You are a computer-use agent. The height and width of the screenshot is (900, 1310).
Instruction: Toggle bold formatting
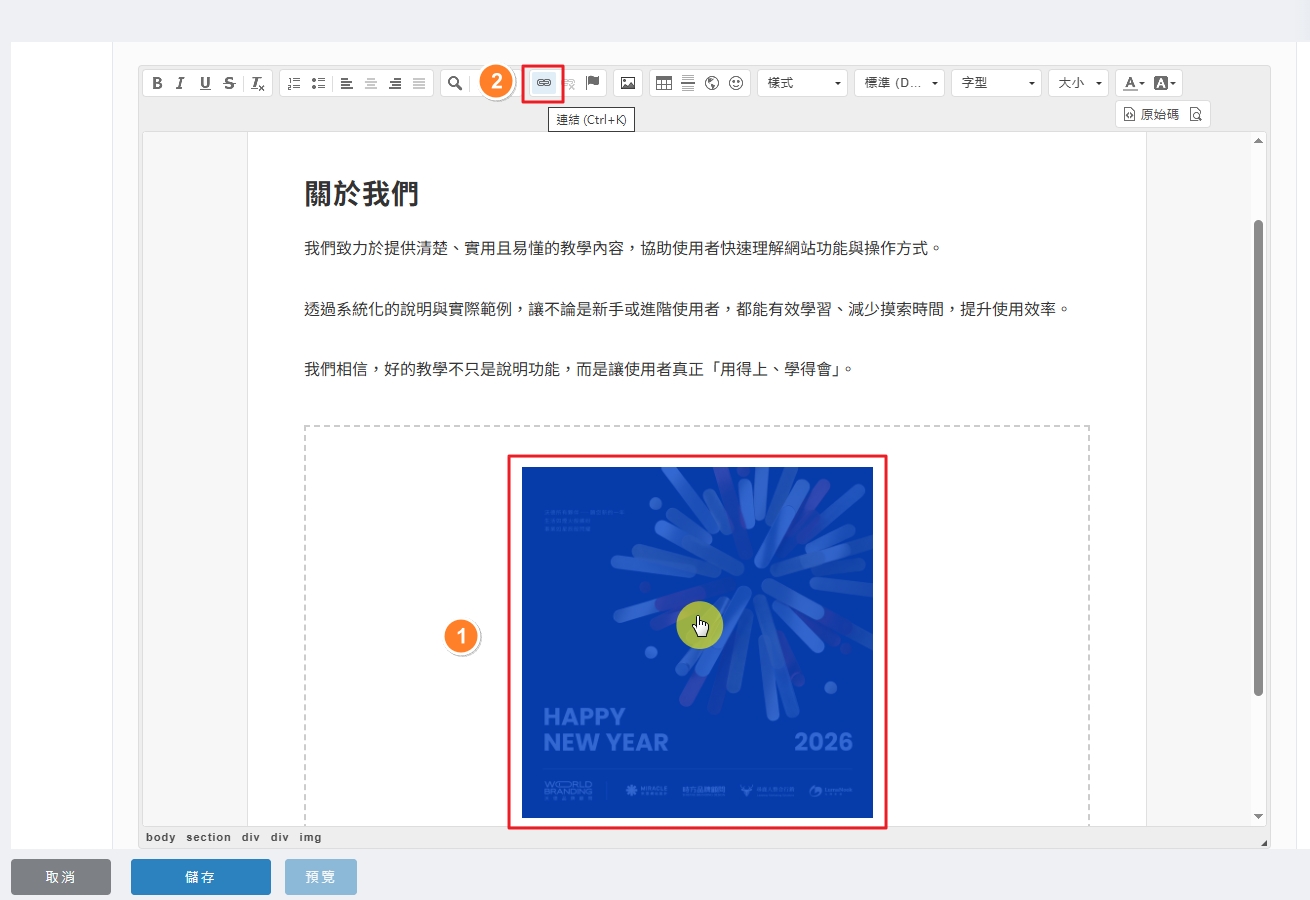click(x=157, y=83)
